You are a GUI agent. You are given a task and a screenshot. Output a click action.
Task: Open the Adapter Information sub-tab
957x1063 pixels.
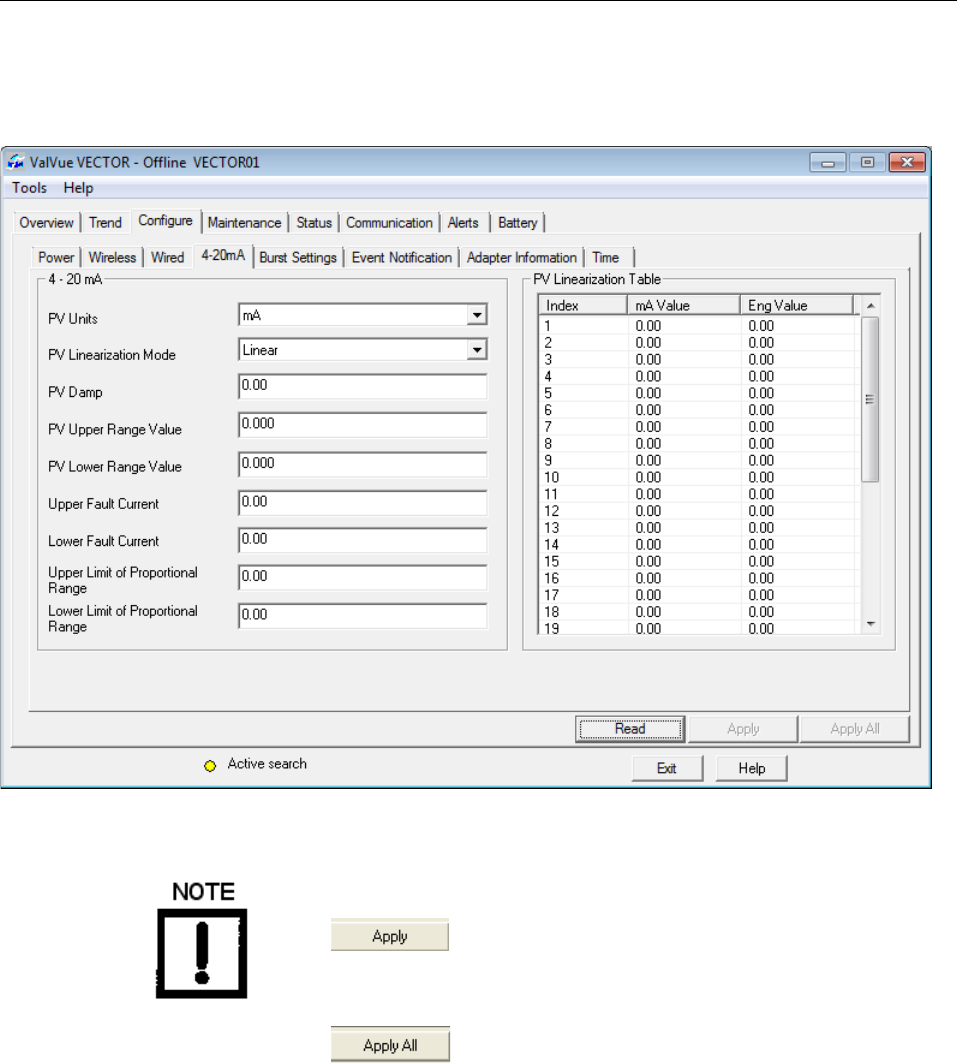521,258
